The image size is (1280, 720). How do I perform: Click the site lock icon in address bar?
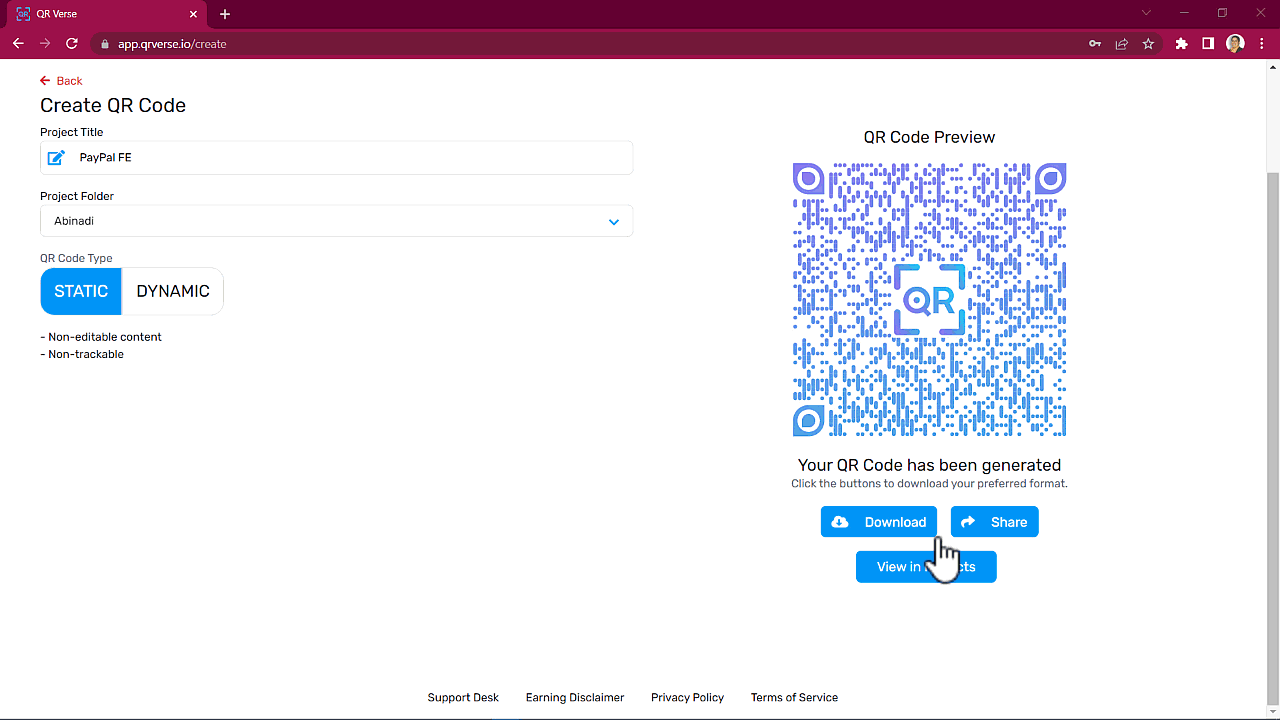104,44
